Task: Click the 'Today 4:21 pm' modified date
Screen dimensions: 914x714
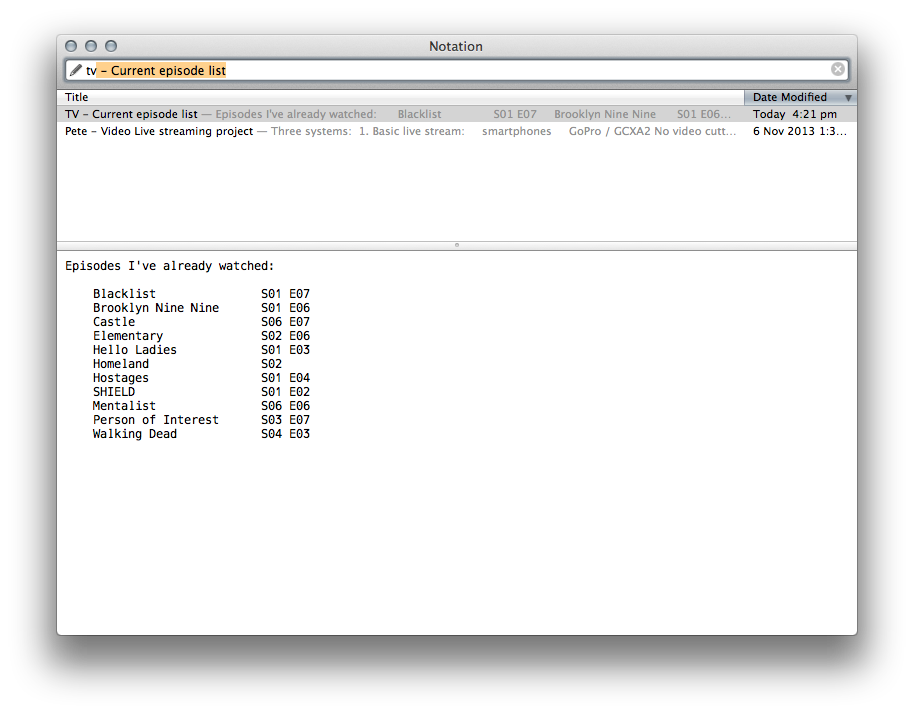Action: 795,114
